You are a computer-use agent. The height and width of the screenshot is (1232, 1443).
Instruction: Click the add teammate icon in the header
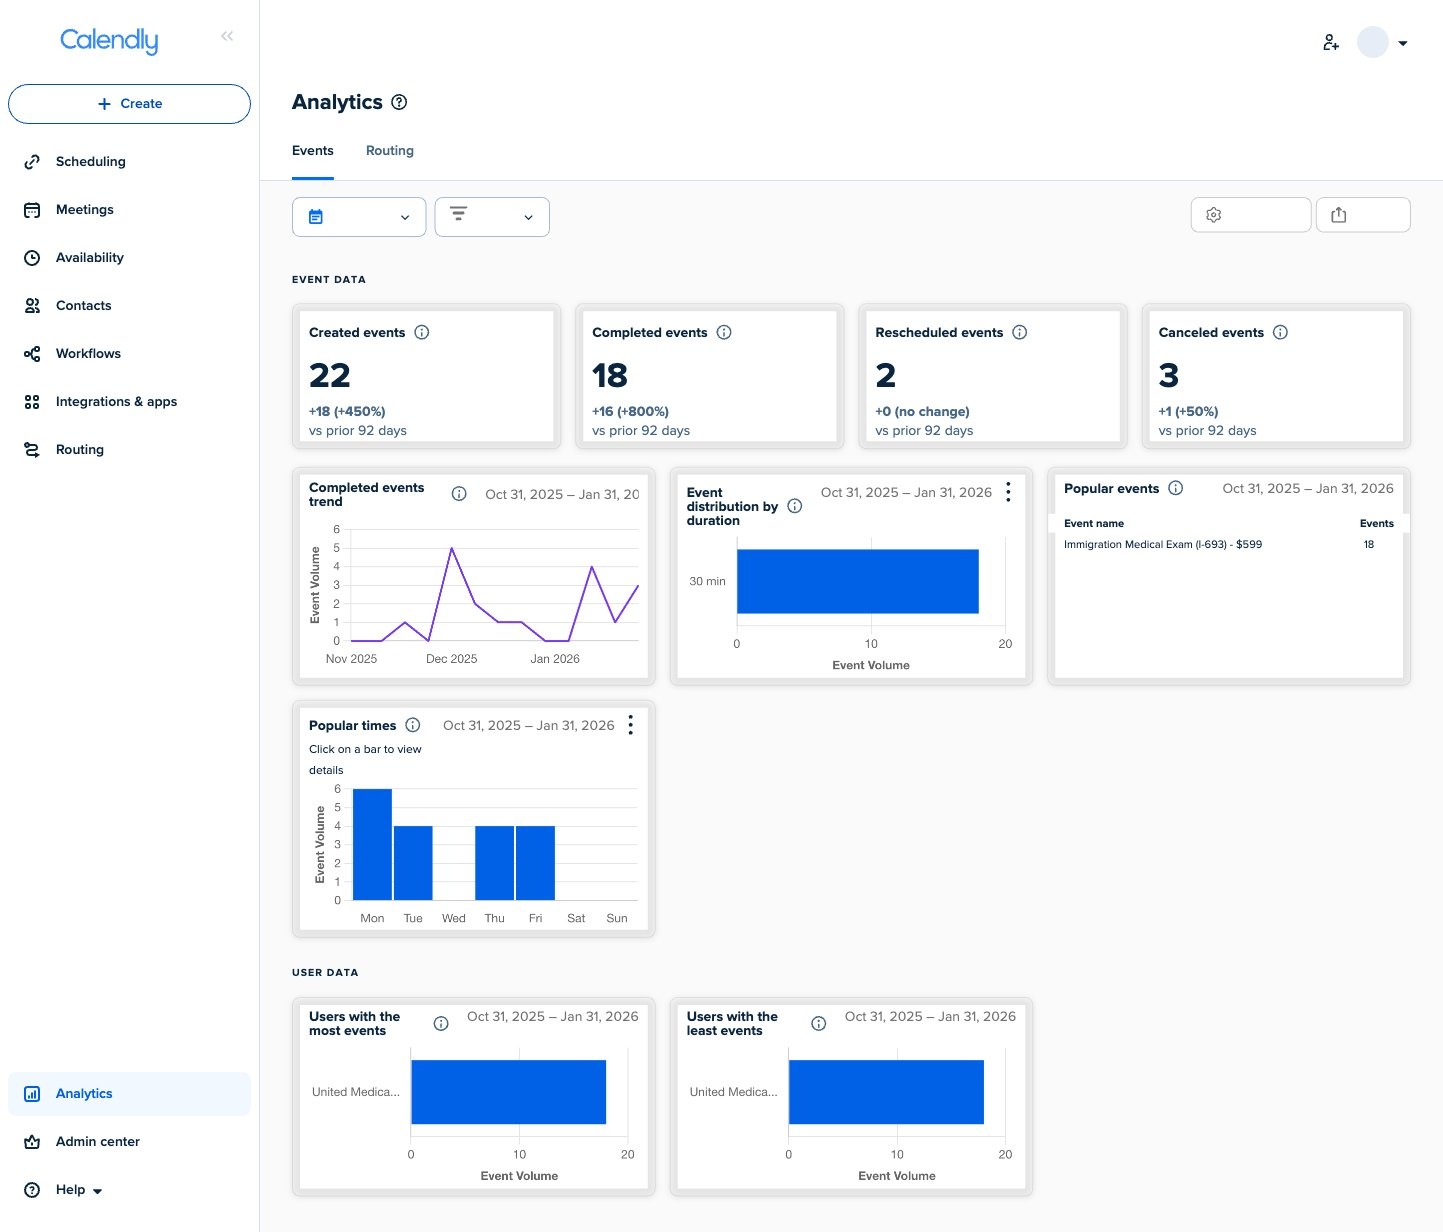click(1330, 42)
